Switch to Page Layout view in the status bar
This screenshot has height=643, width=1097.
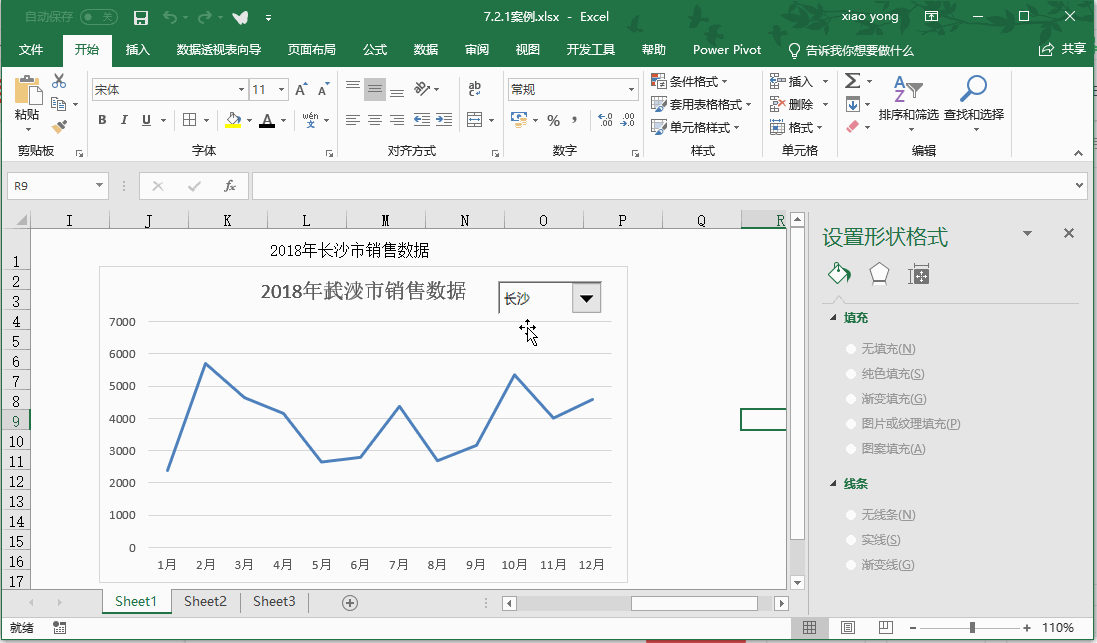[847, 628]
